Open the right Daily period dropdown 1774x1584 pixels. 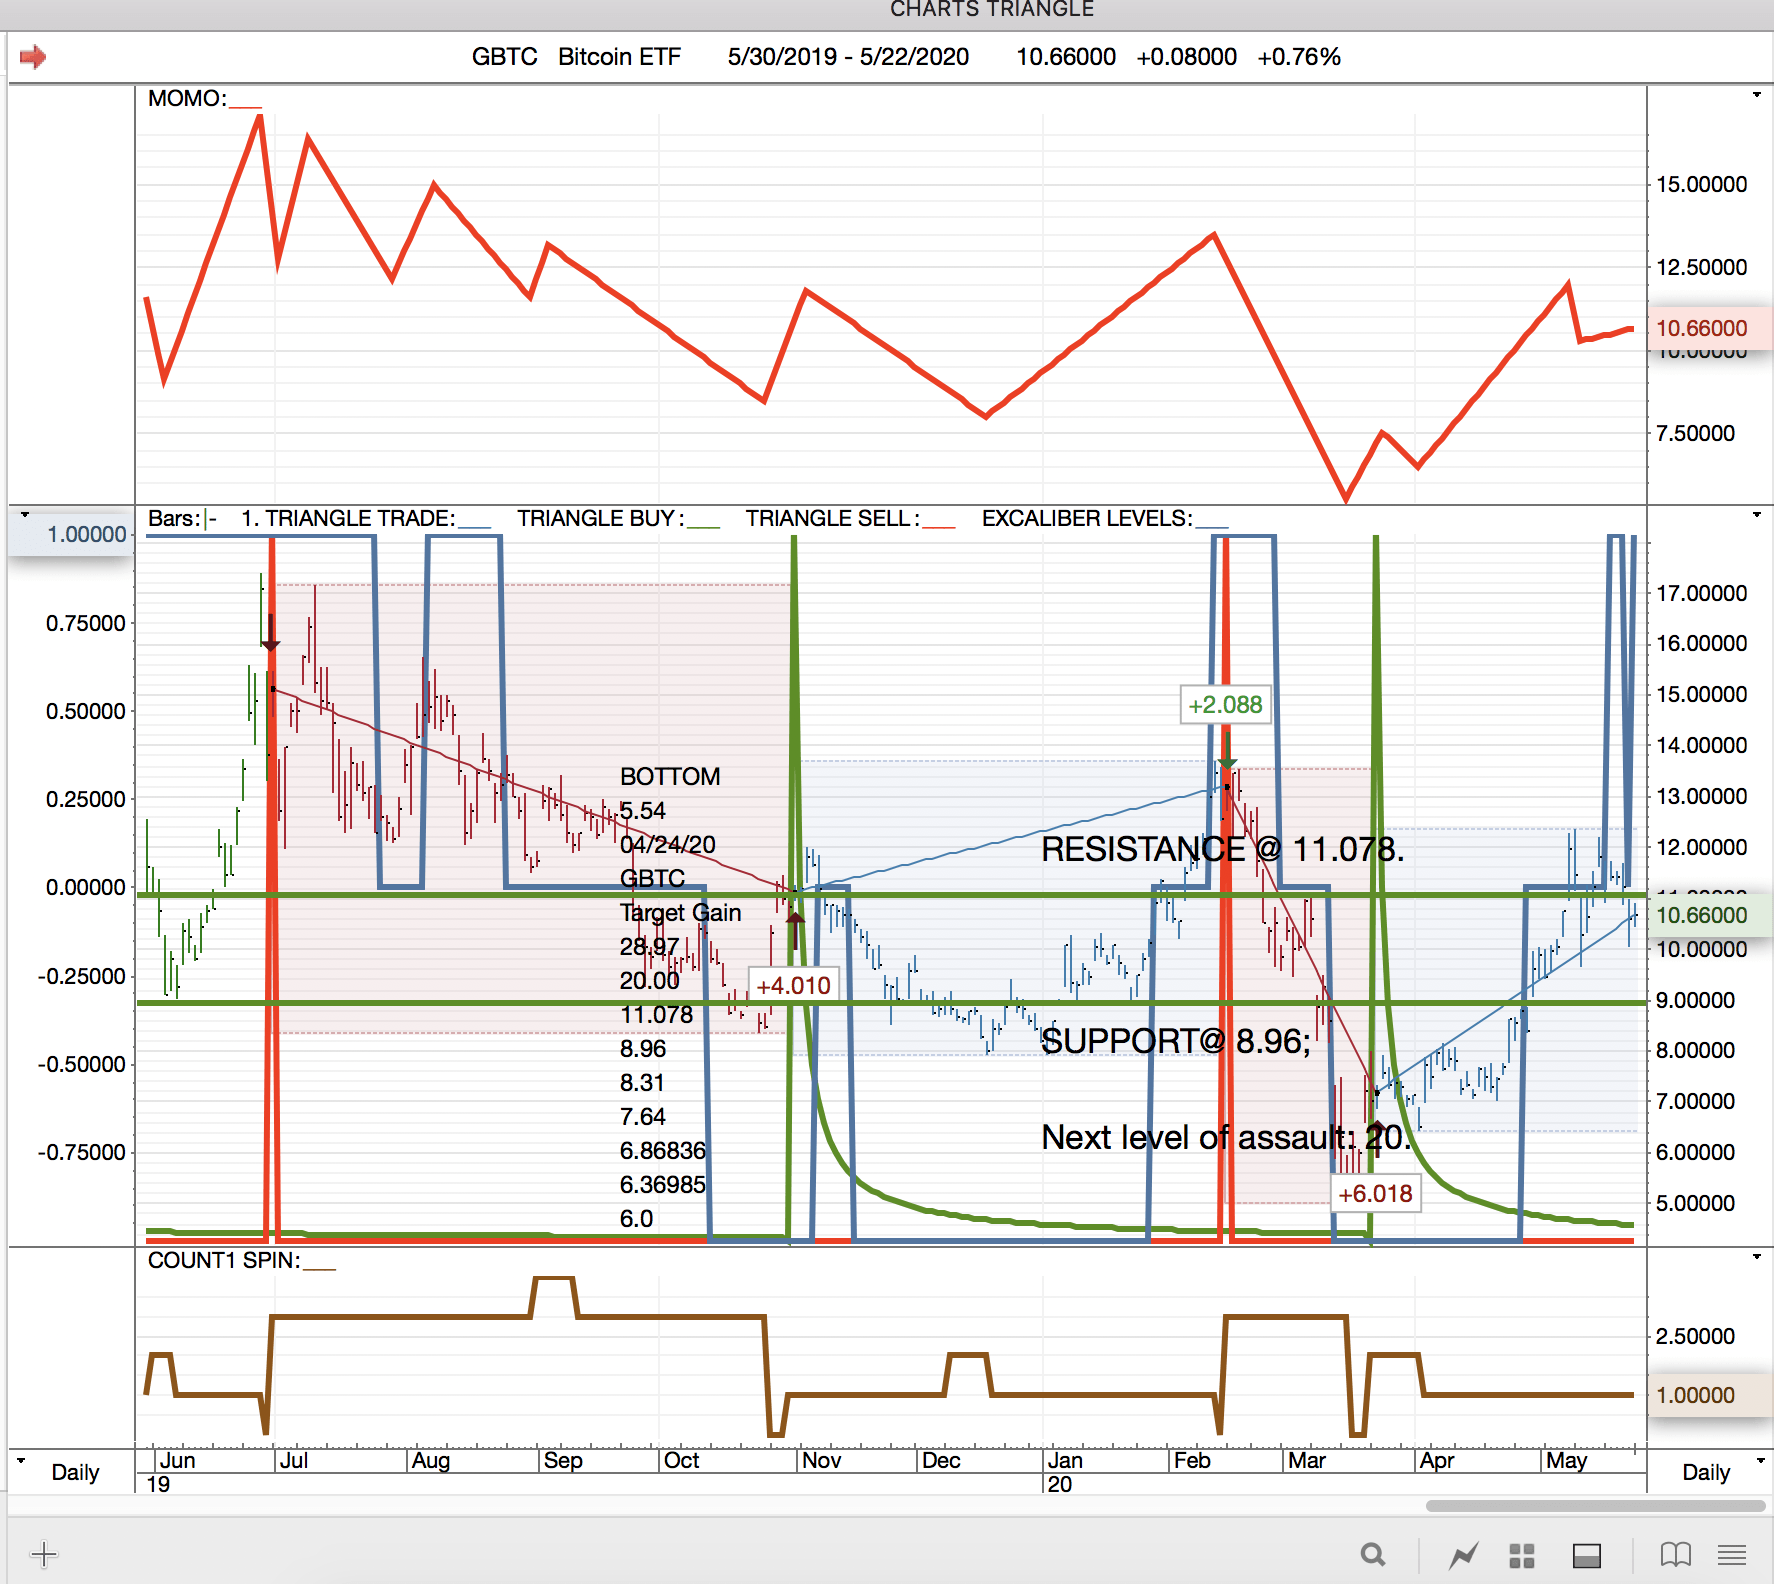[1757, 1461]
